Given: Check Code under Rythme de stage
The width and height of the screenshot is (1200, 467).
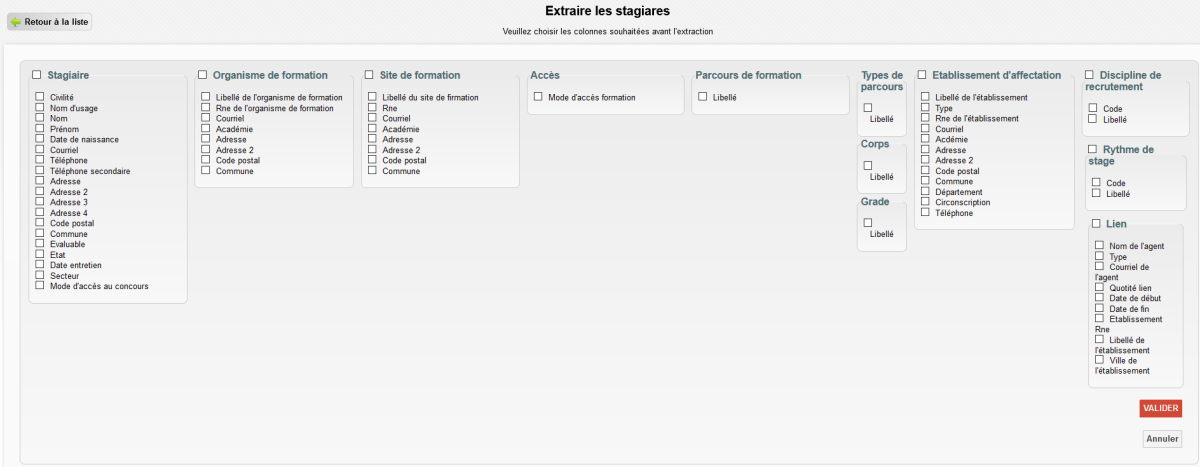Looking at the screenshot, I should 1097,182.
